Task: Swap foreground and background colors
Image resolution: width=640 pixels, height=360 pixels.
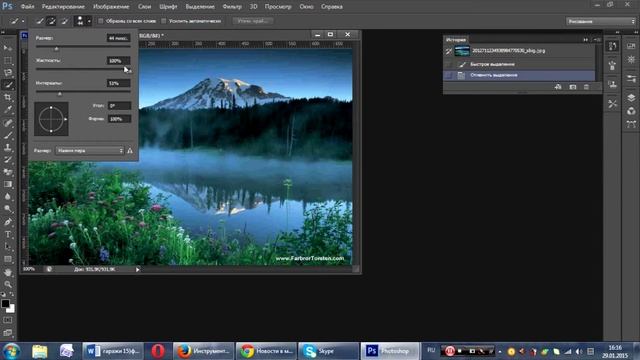Action: [x=11, y=294]
